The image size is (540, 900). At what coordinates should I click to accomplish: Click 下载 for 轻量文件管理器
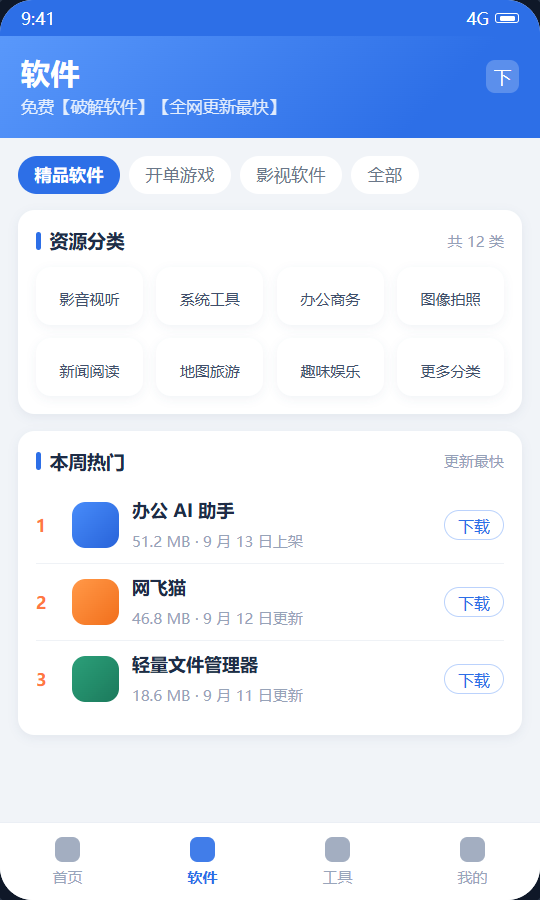474,680
